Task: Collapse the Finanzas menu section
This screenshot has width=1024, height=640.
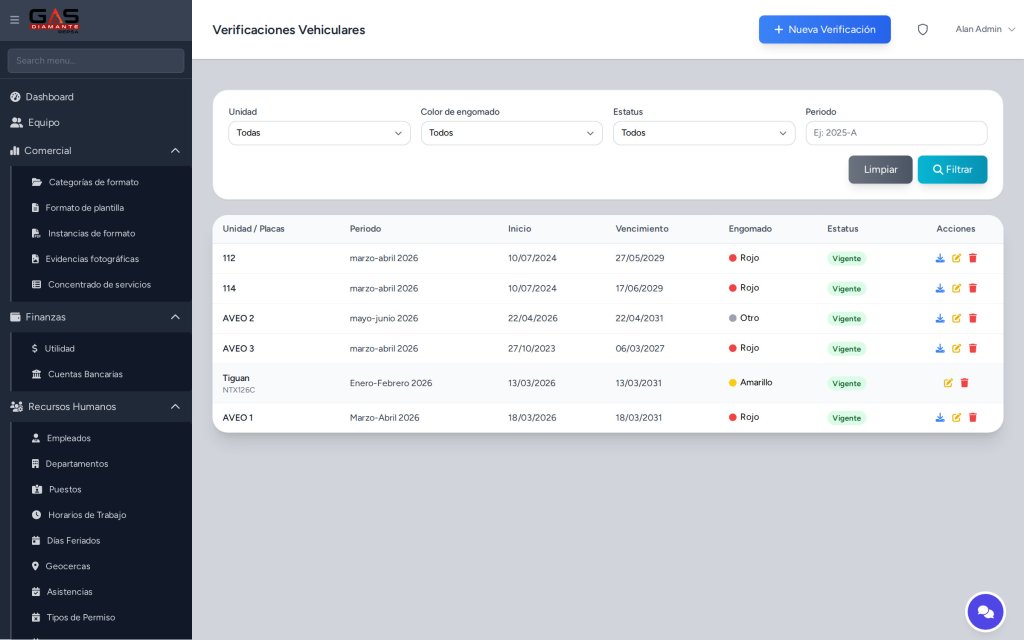Action: [x=96, y=317]
